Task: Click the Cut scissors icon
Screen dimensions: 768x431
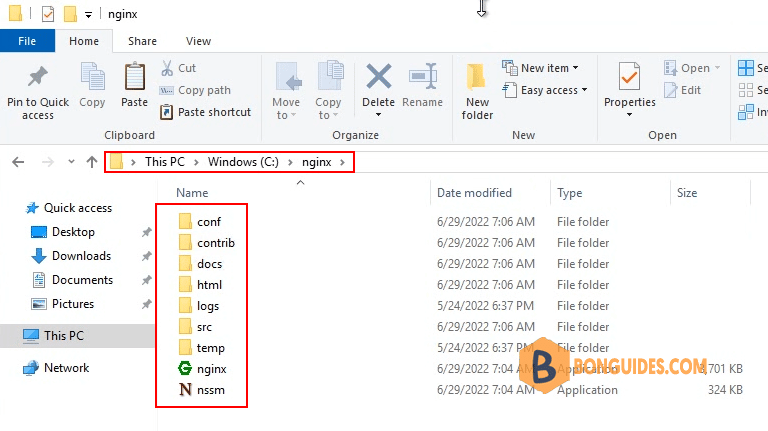Action: pos(167,68)
